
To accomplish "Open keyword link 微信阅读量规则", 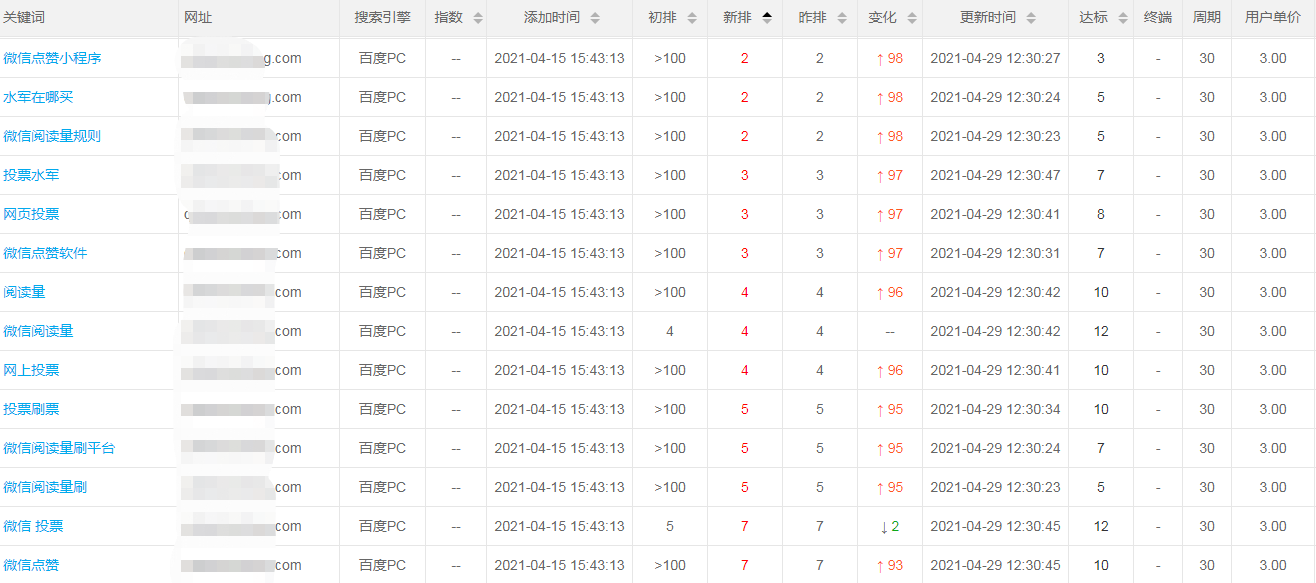I will [x=52, y=136].
